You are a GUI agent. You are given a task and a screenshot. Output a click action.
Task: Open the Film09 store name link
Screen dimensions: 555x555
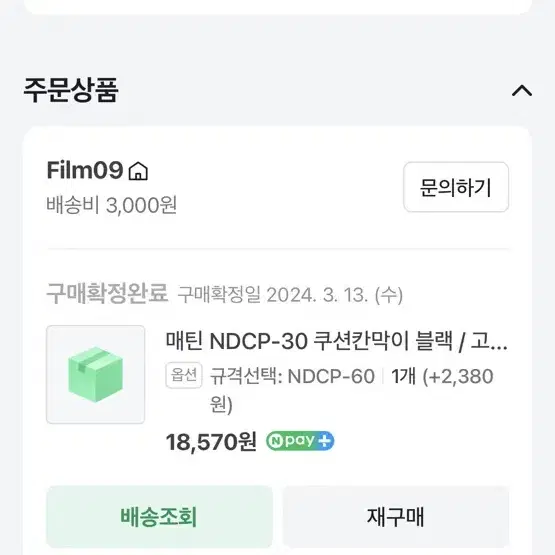85,170
